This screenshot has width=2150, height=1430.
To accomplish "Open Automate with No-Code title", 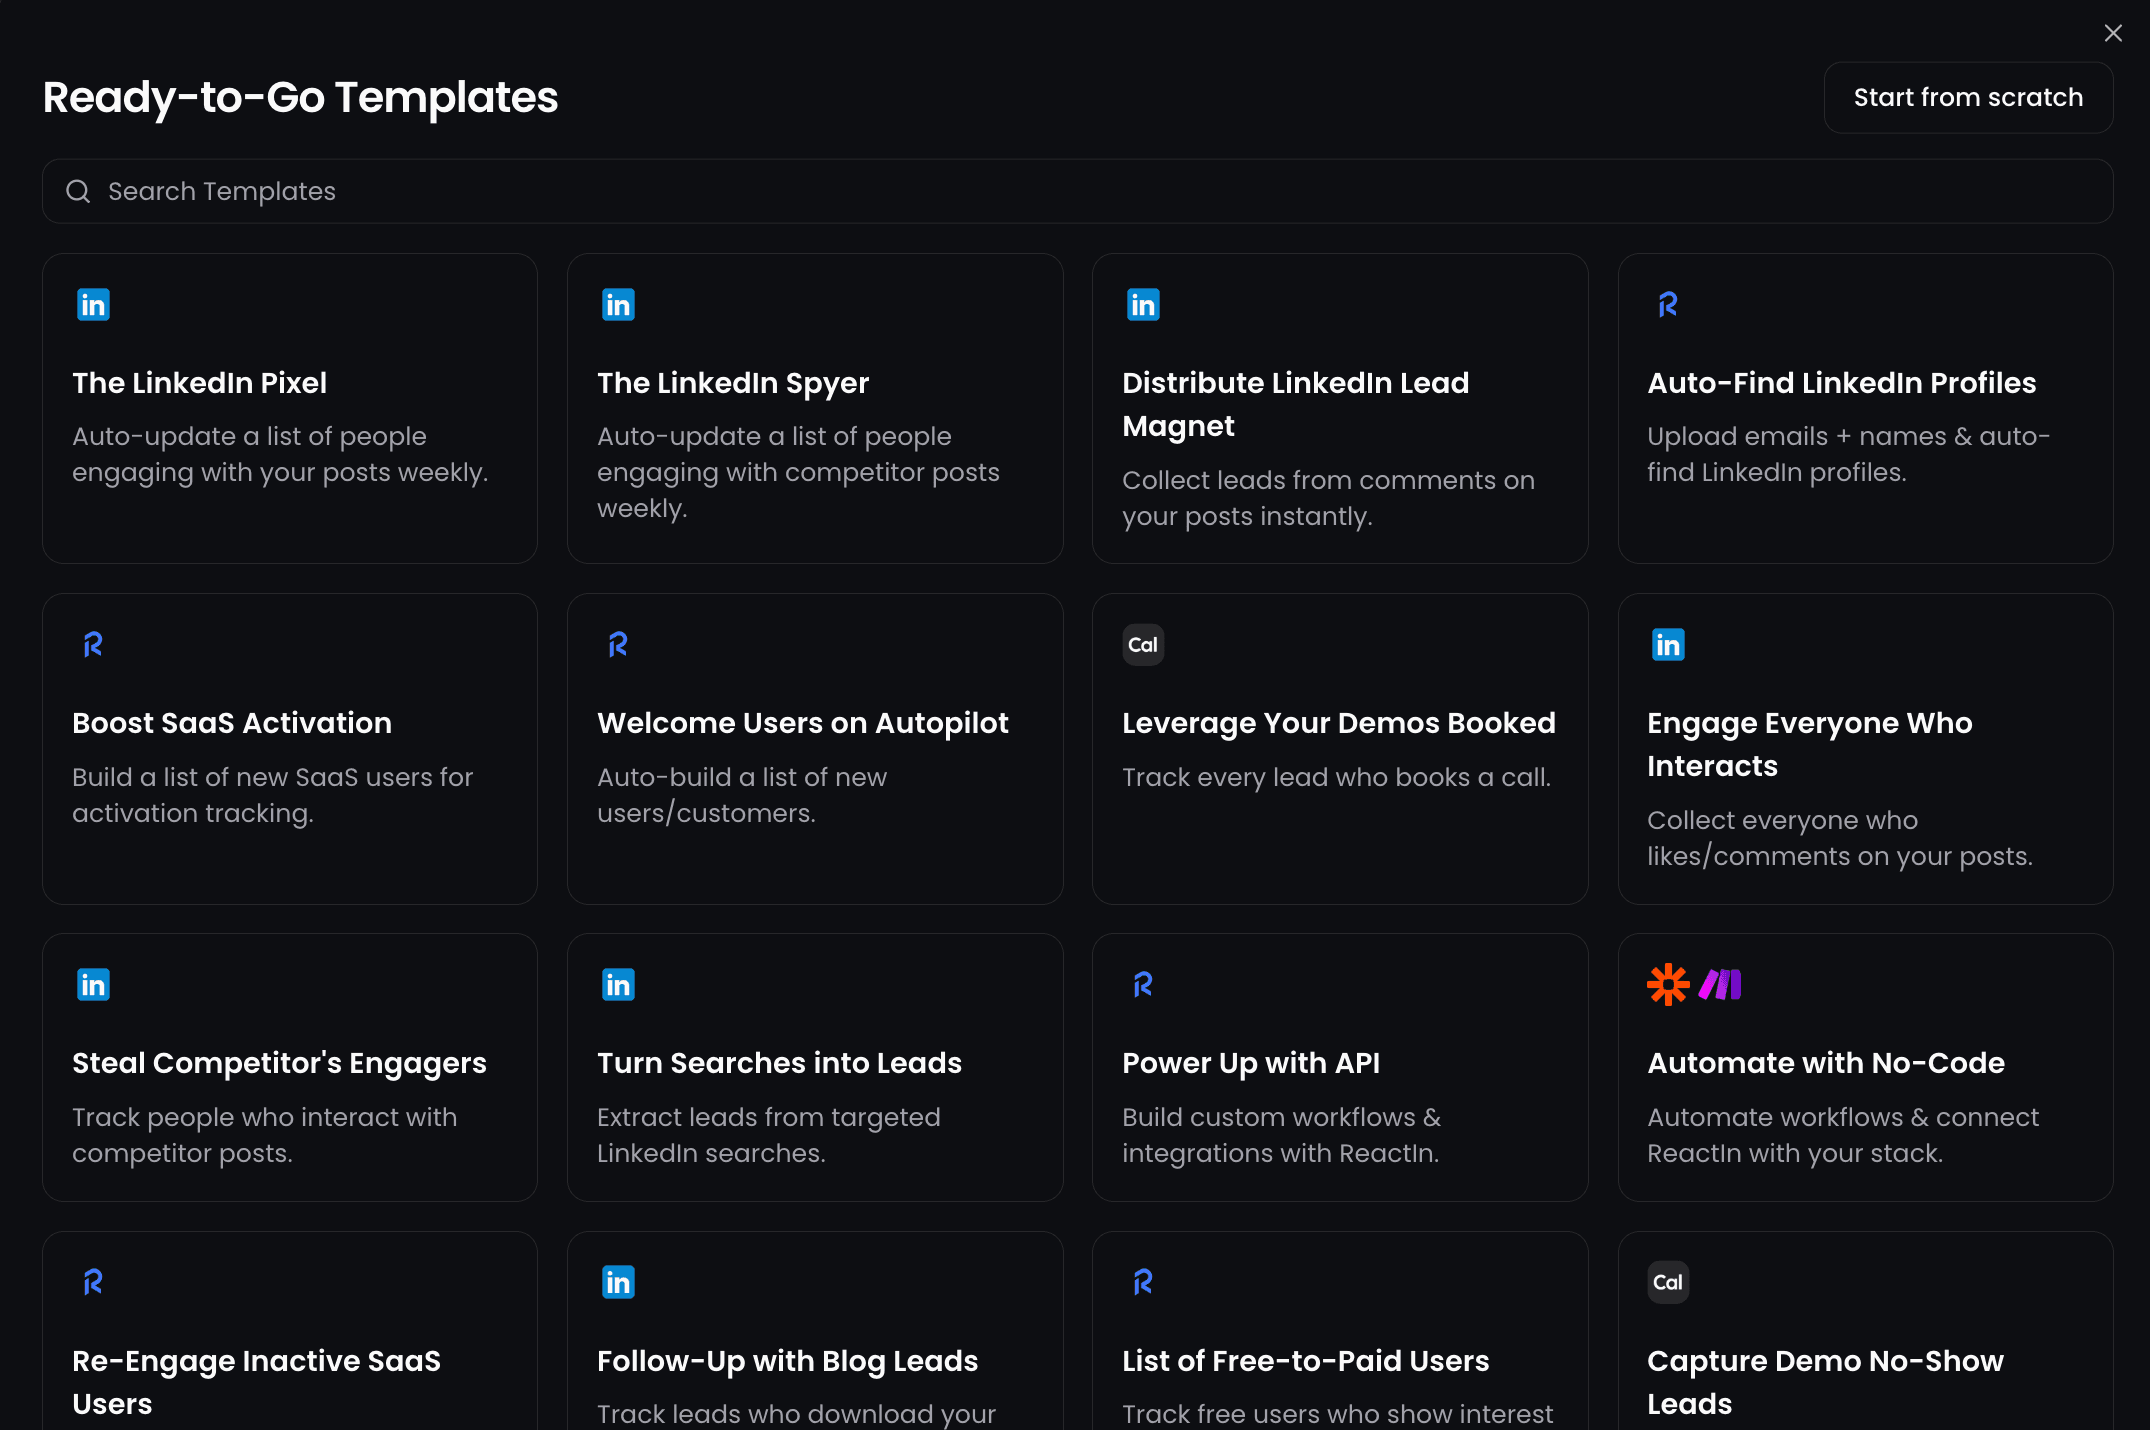I will pos(1825,1063).
